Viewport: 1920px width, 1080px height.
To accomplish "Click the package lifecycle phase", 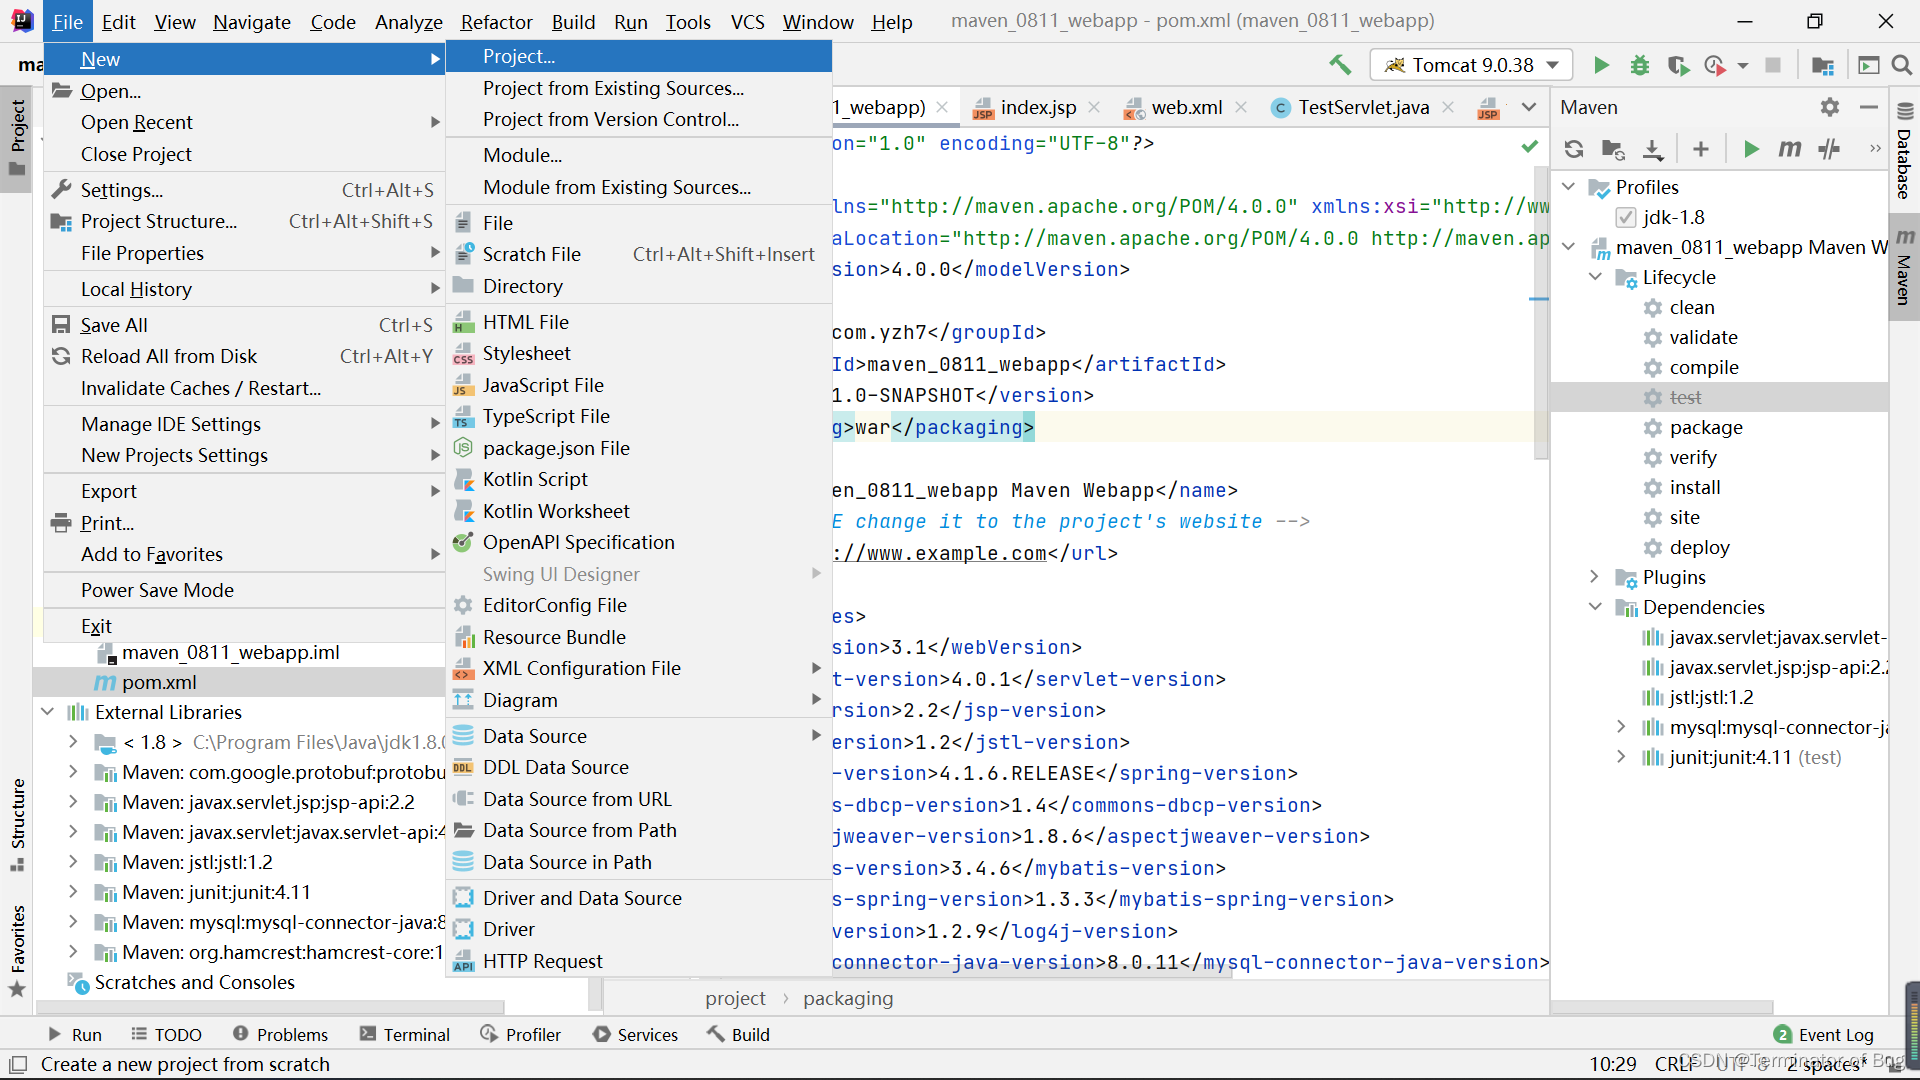I will pos(1706,427).
